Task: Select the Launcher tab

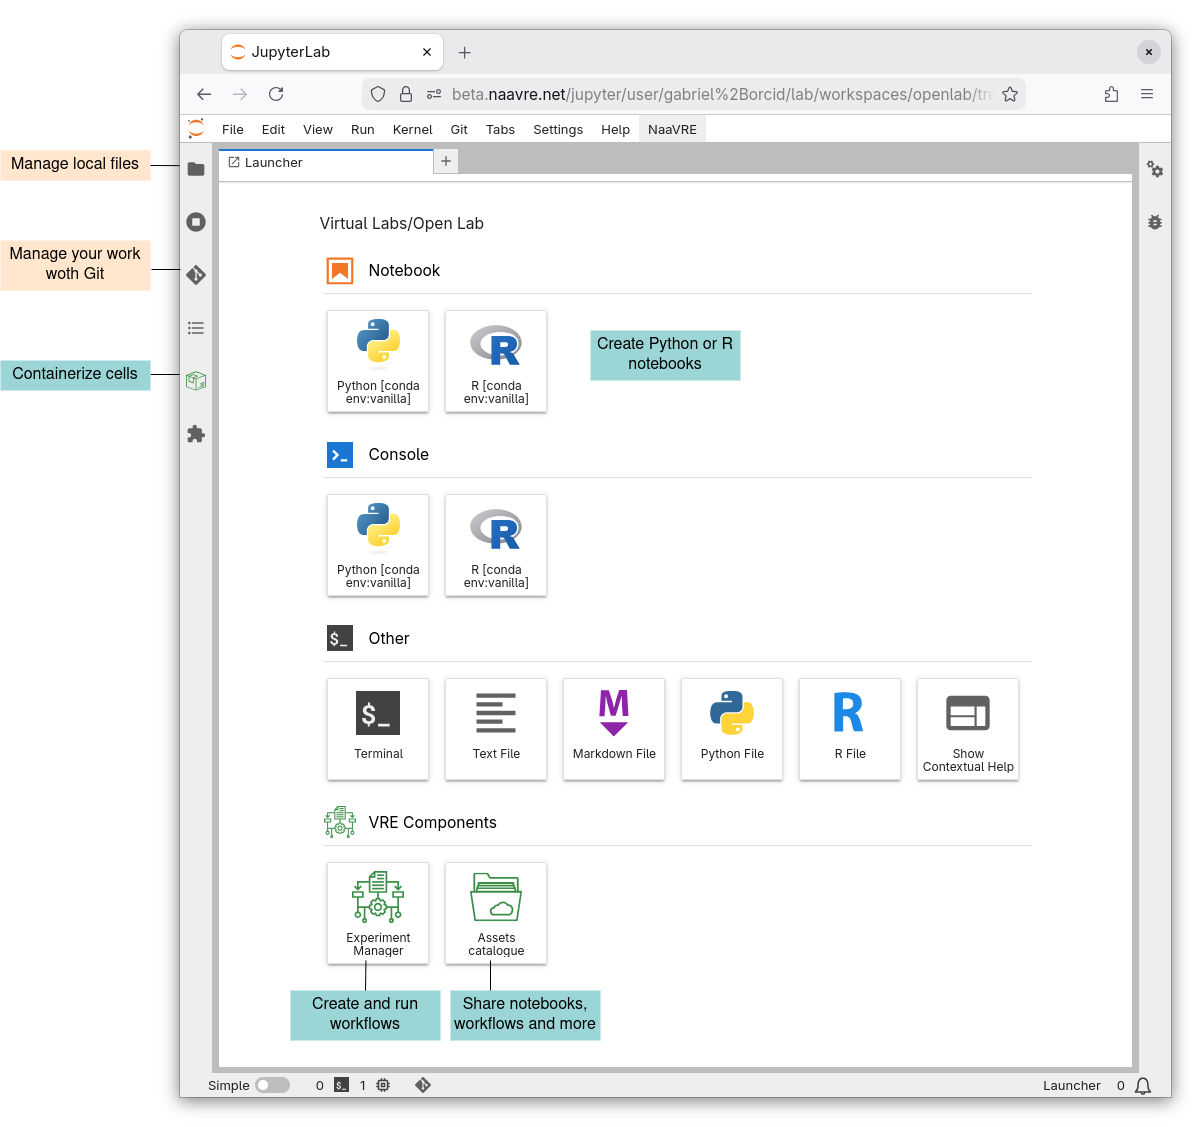Action: click(274, 162)
